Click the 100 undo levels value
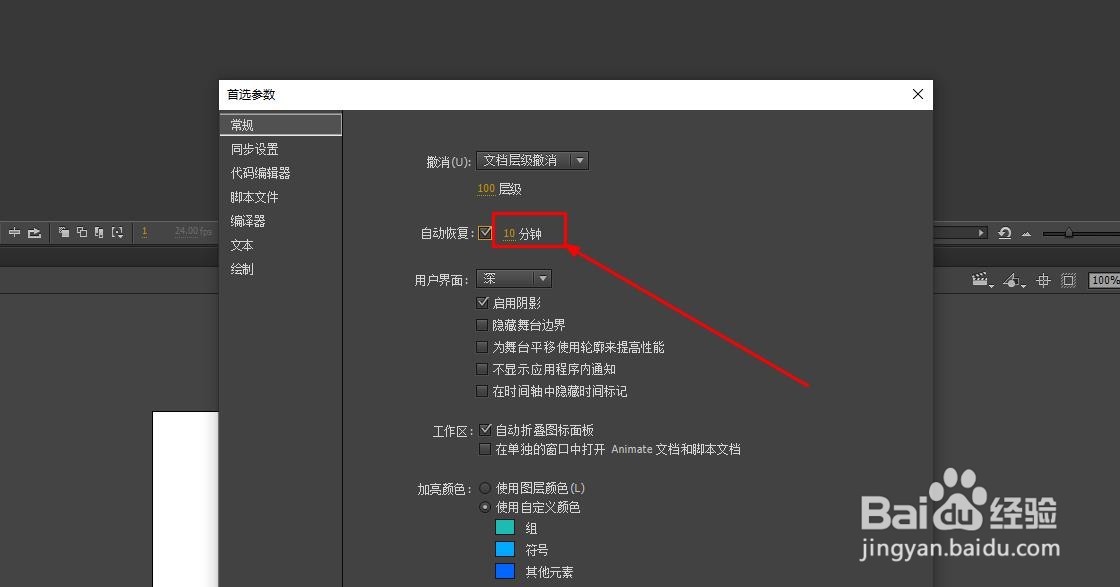This screenshot has width=1120, height=587. coord(486,189)
